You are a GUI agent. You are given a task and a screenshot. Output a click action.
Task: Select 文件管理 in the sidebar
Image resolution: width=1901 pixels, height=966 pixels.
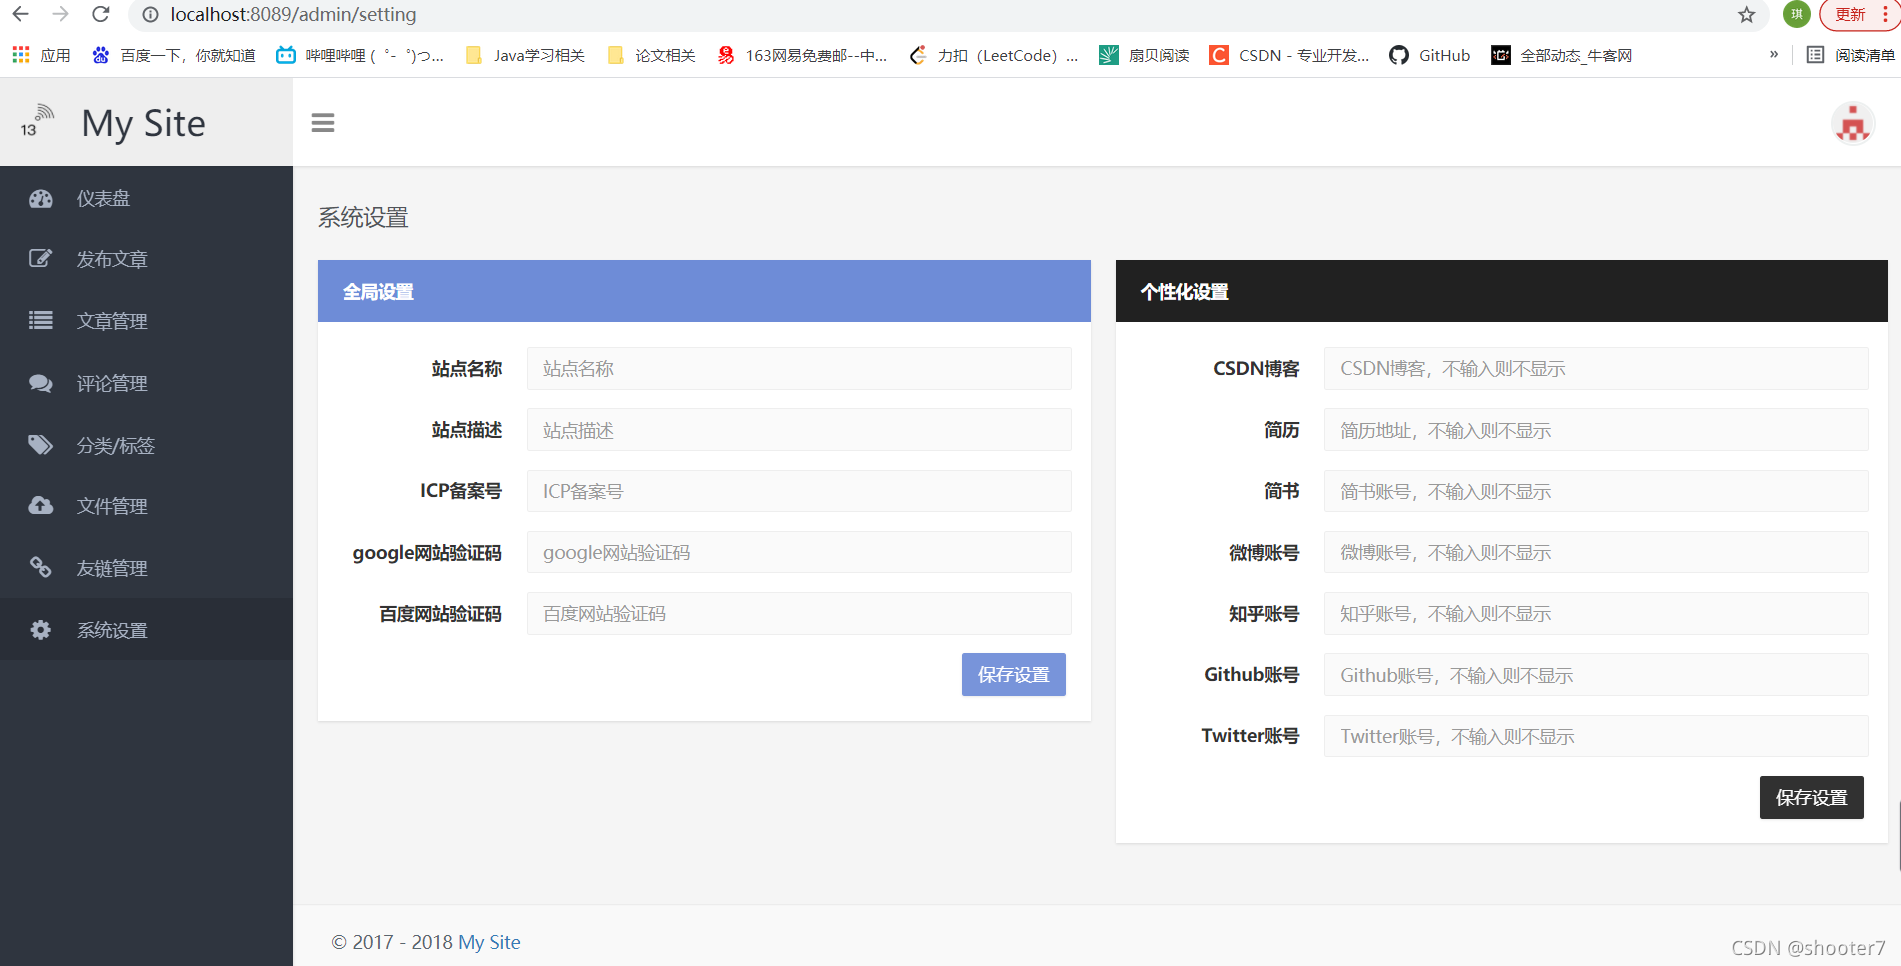pos(146,506)
